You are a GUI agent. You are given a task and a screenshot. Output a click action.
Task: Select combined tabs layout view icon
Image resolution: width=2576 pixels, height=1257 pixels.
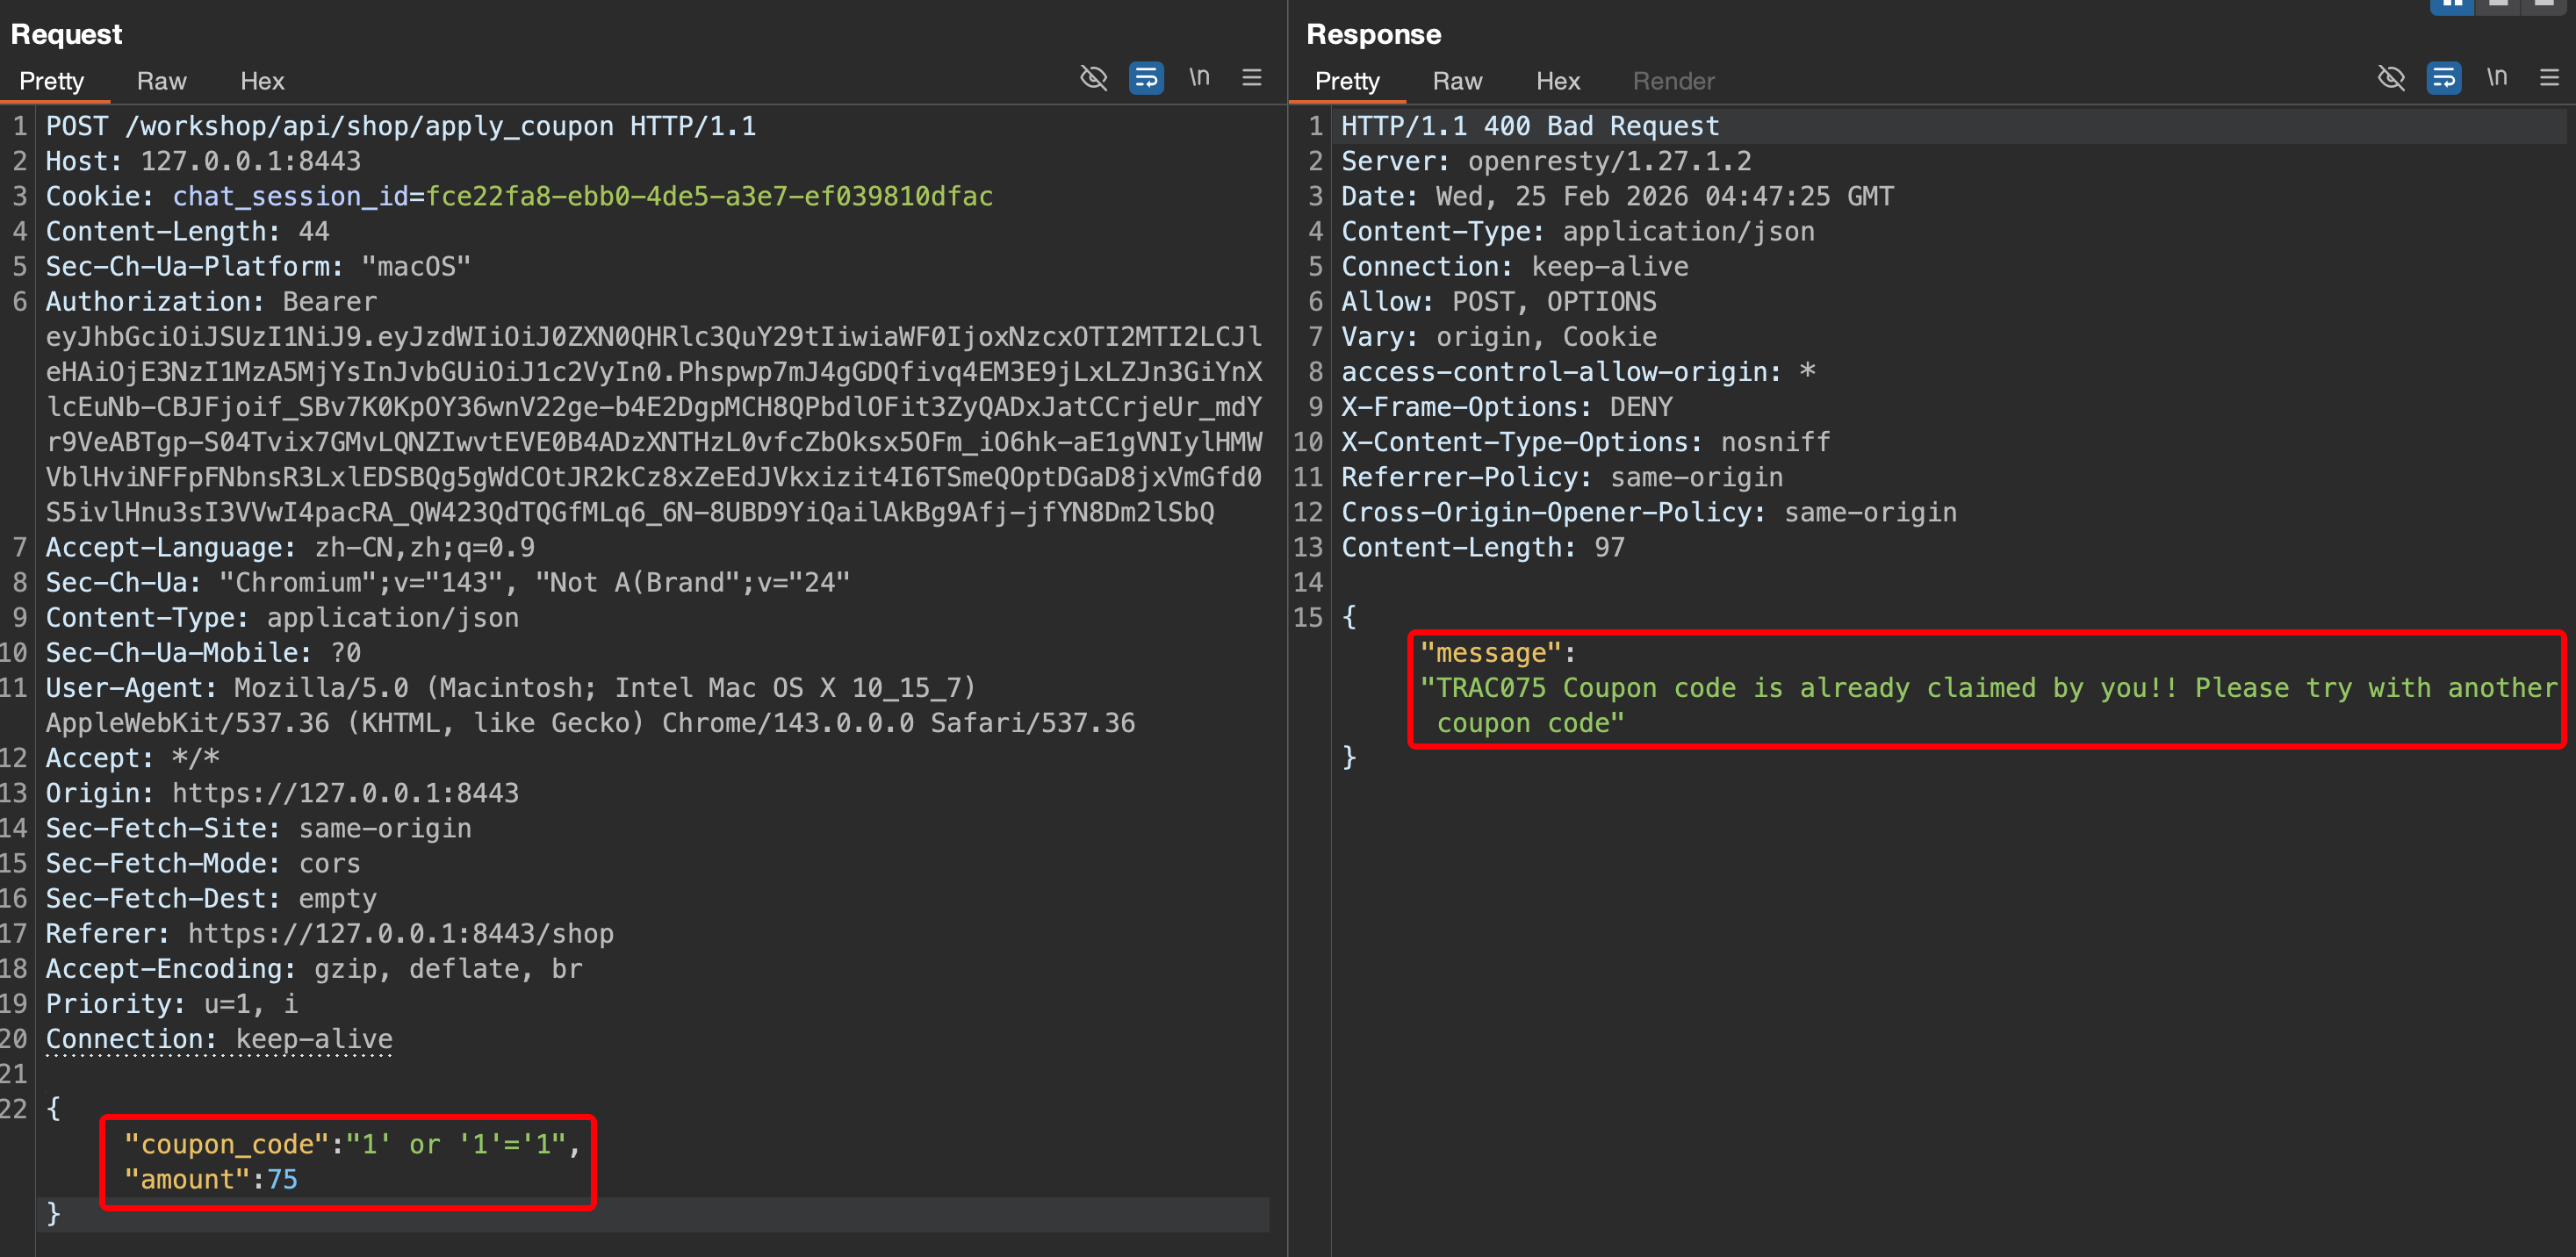pyautogui.click(x=2543, y=5)
